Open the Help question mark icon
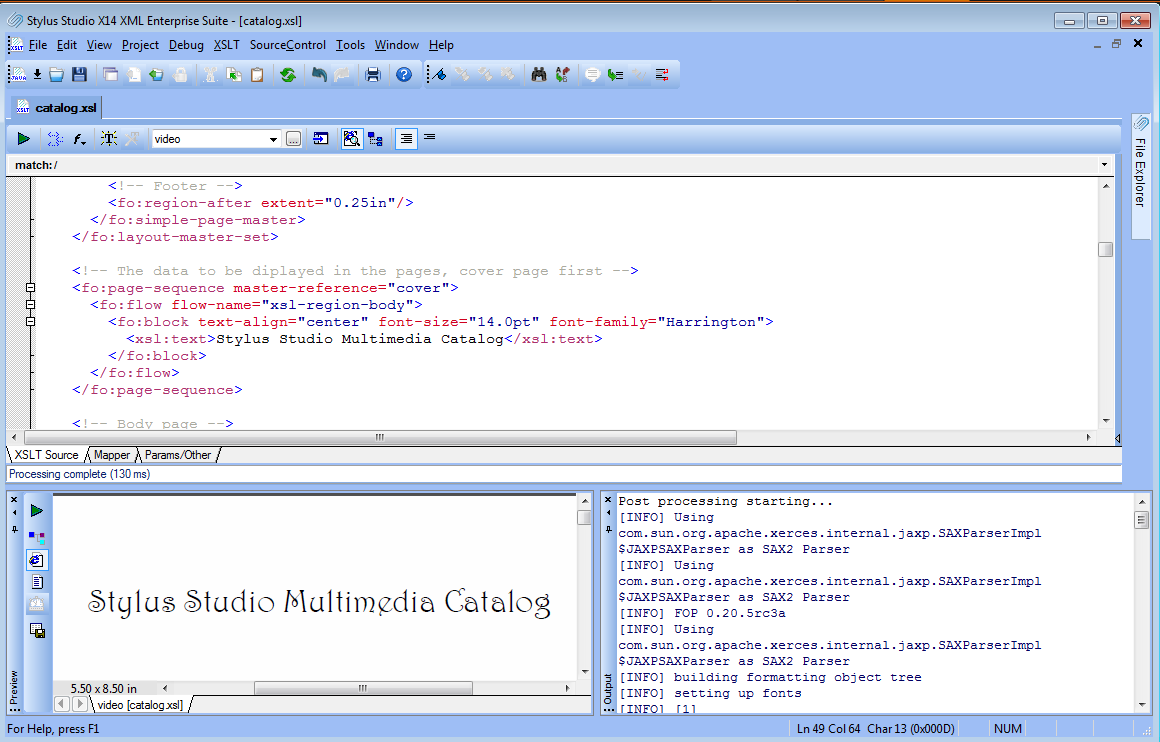The height and width of the screenshot is (742, 1160). coord(403,75)
